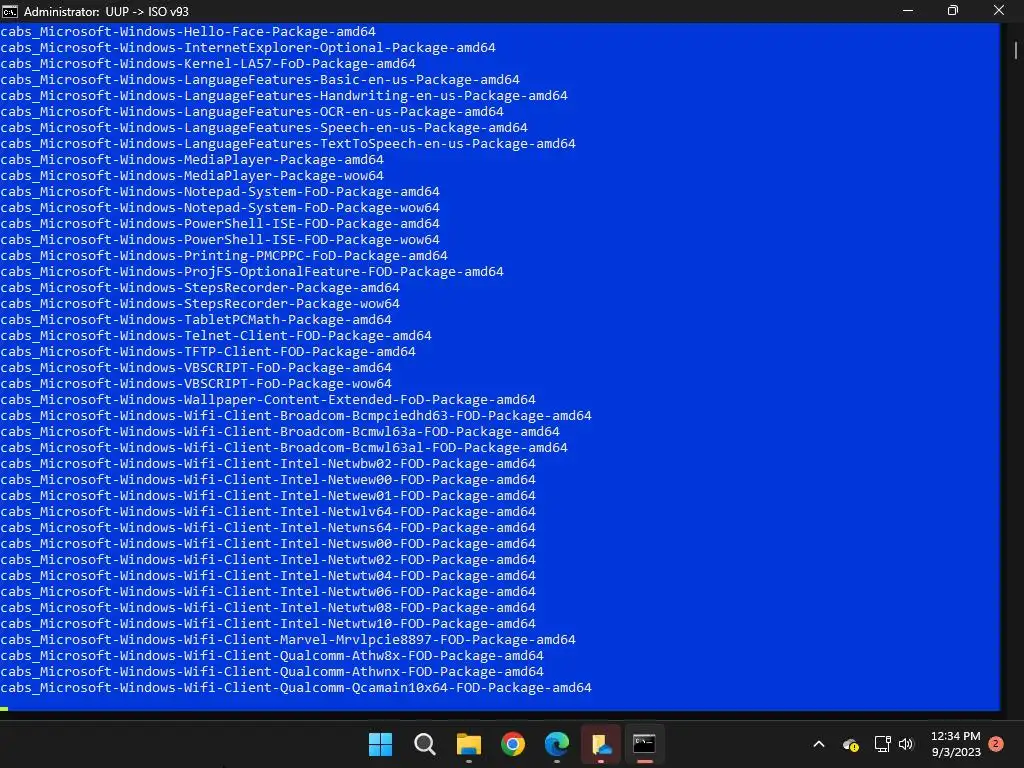1024x768 pixels.
Task: Minimize the UUP -> ISO console window
Action: click(x=908, y=10)
